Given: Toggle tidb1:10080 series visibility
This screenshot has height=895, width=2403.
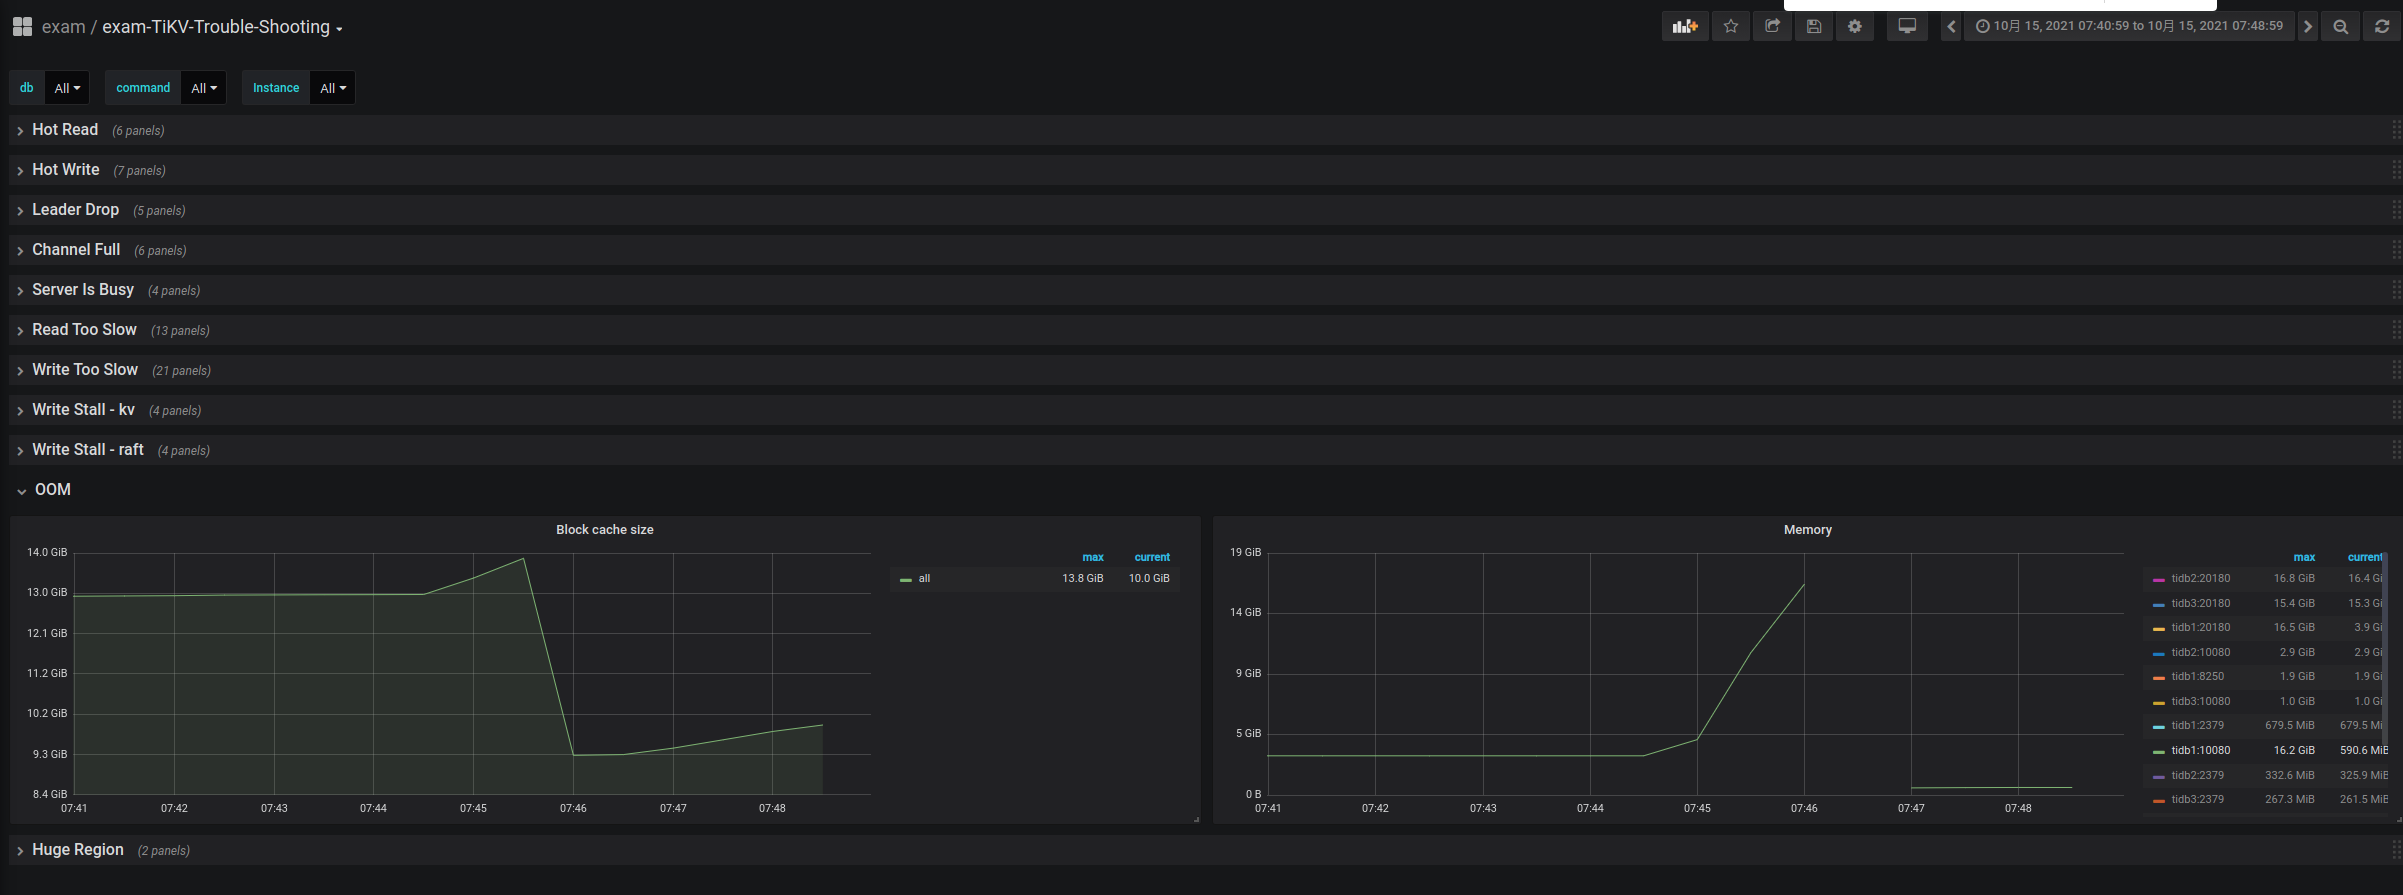Looking at the screenshot, I should pyautogui.click(x=2200, y=751).
